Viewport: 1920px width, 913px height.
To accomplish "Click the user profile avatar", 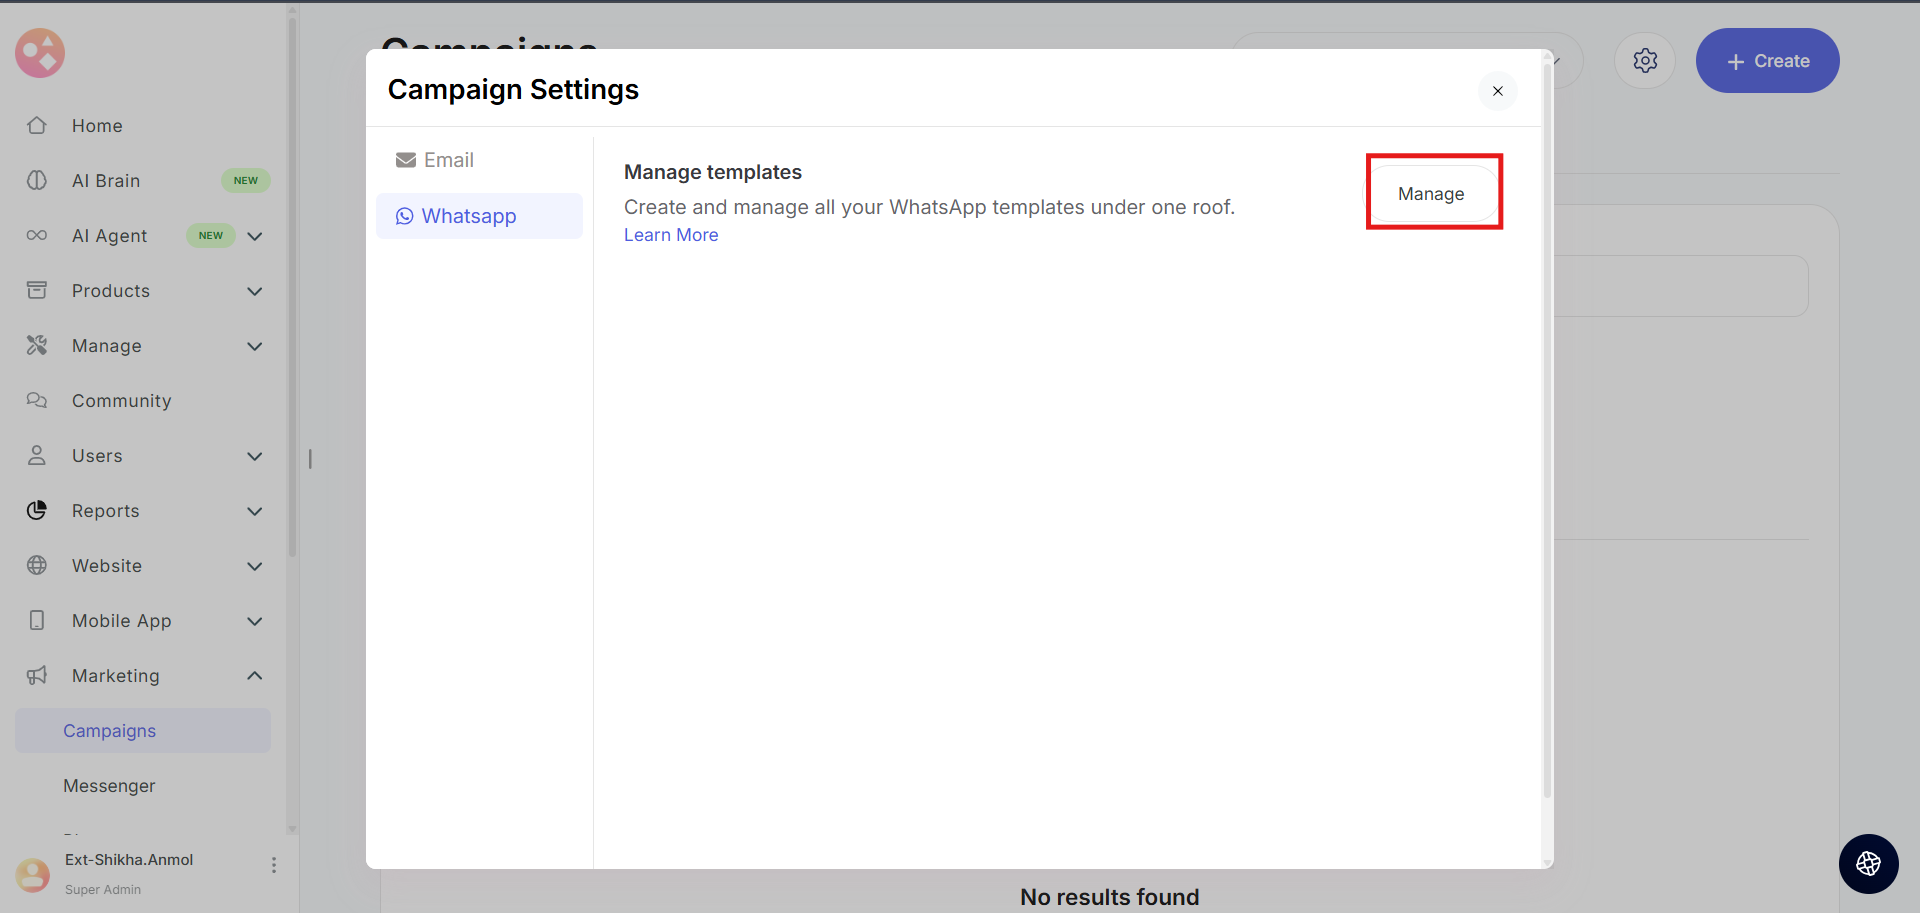I will (33, 874).
